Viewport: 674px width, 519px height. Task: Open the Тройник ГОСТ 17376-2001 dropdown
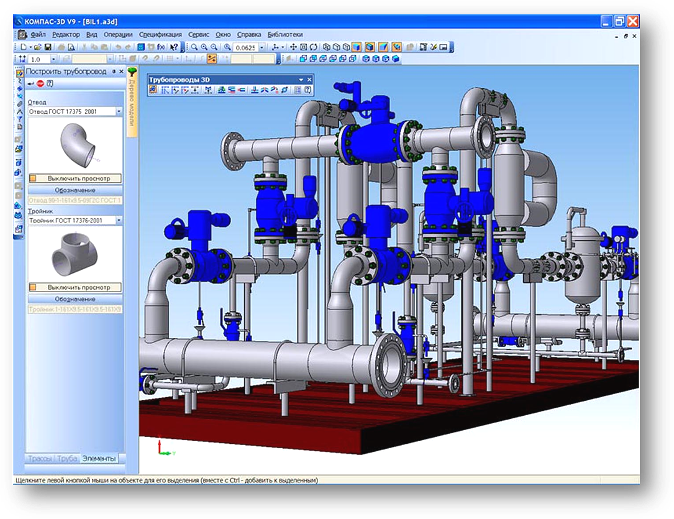click(x=119, y=219)
